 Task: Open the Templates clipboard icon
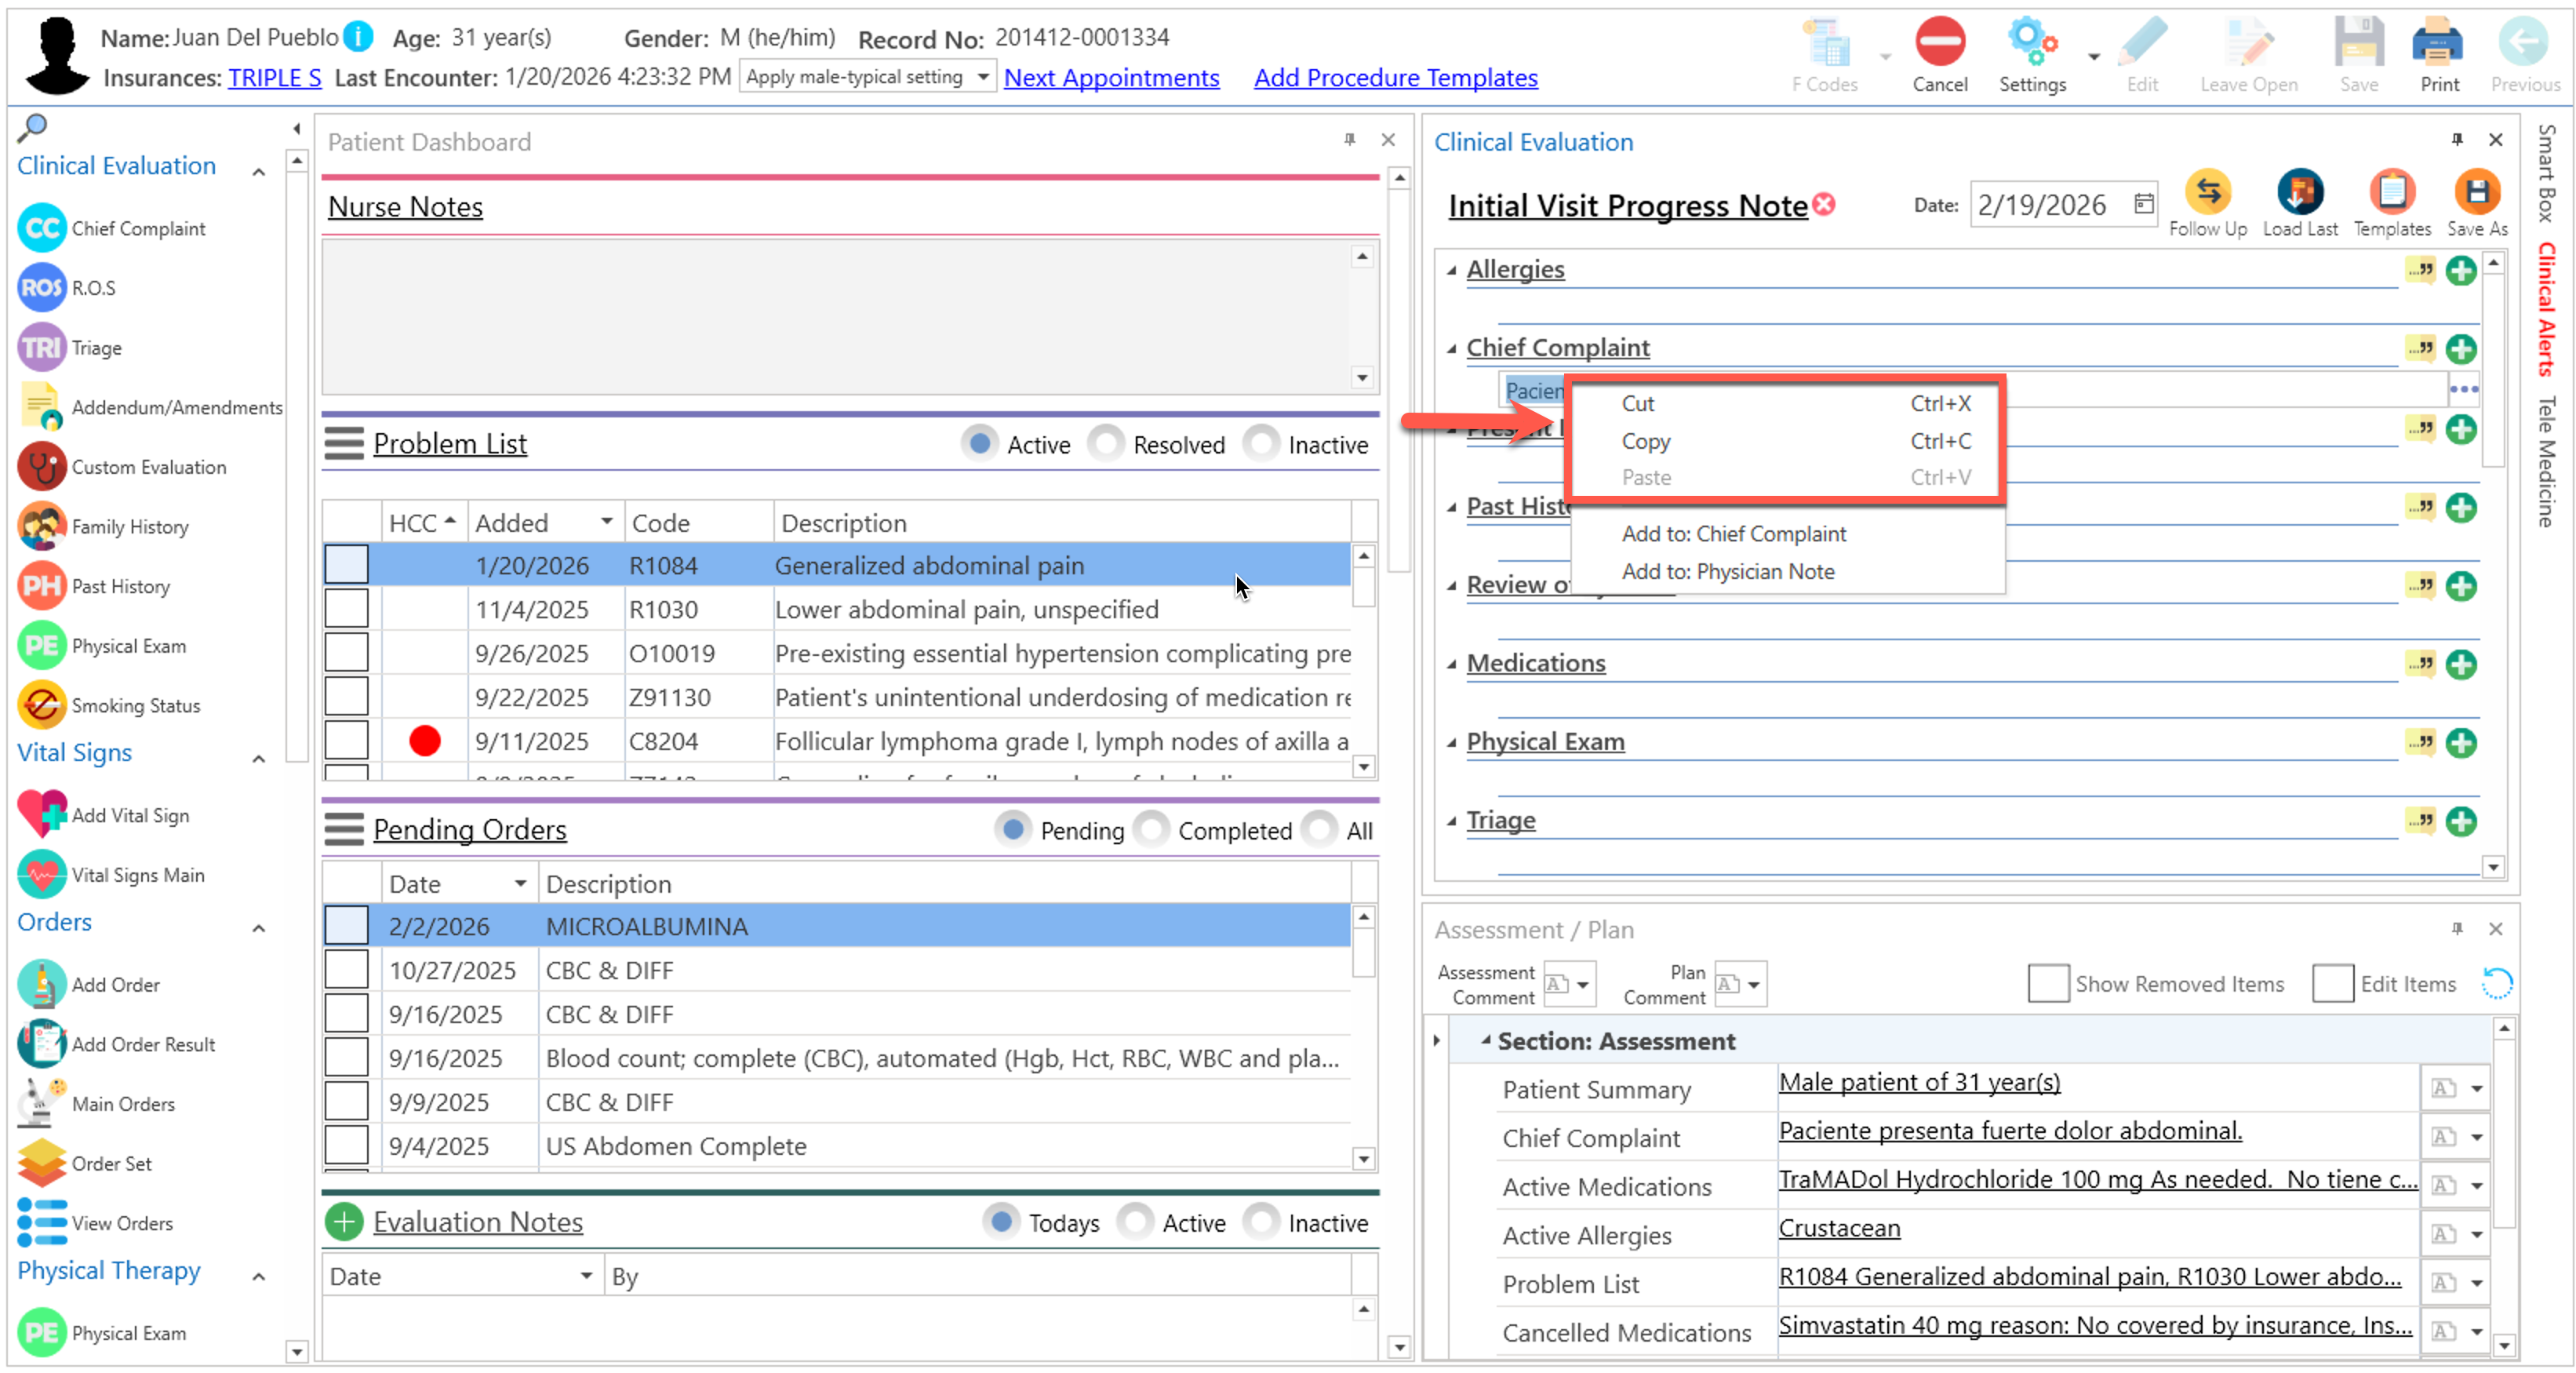[2391, 192]
